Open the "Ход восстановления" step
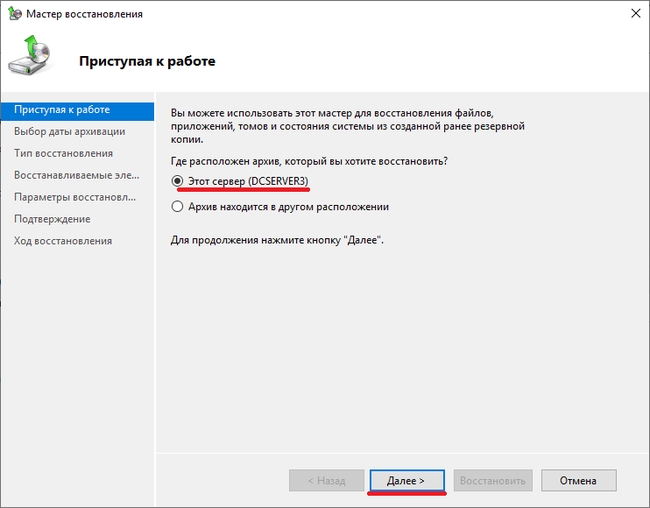This screenshot has height=508, width=650. click(x=63, y=241)
